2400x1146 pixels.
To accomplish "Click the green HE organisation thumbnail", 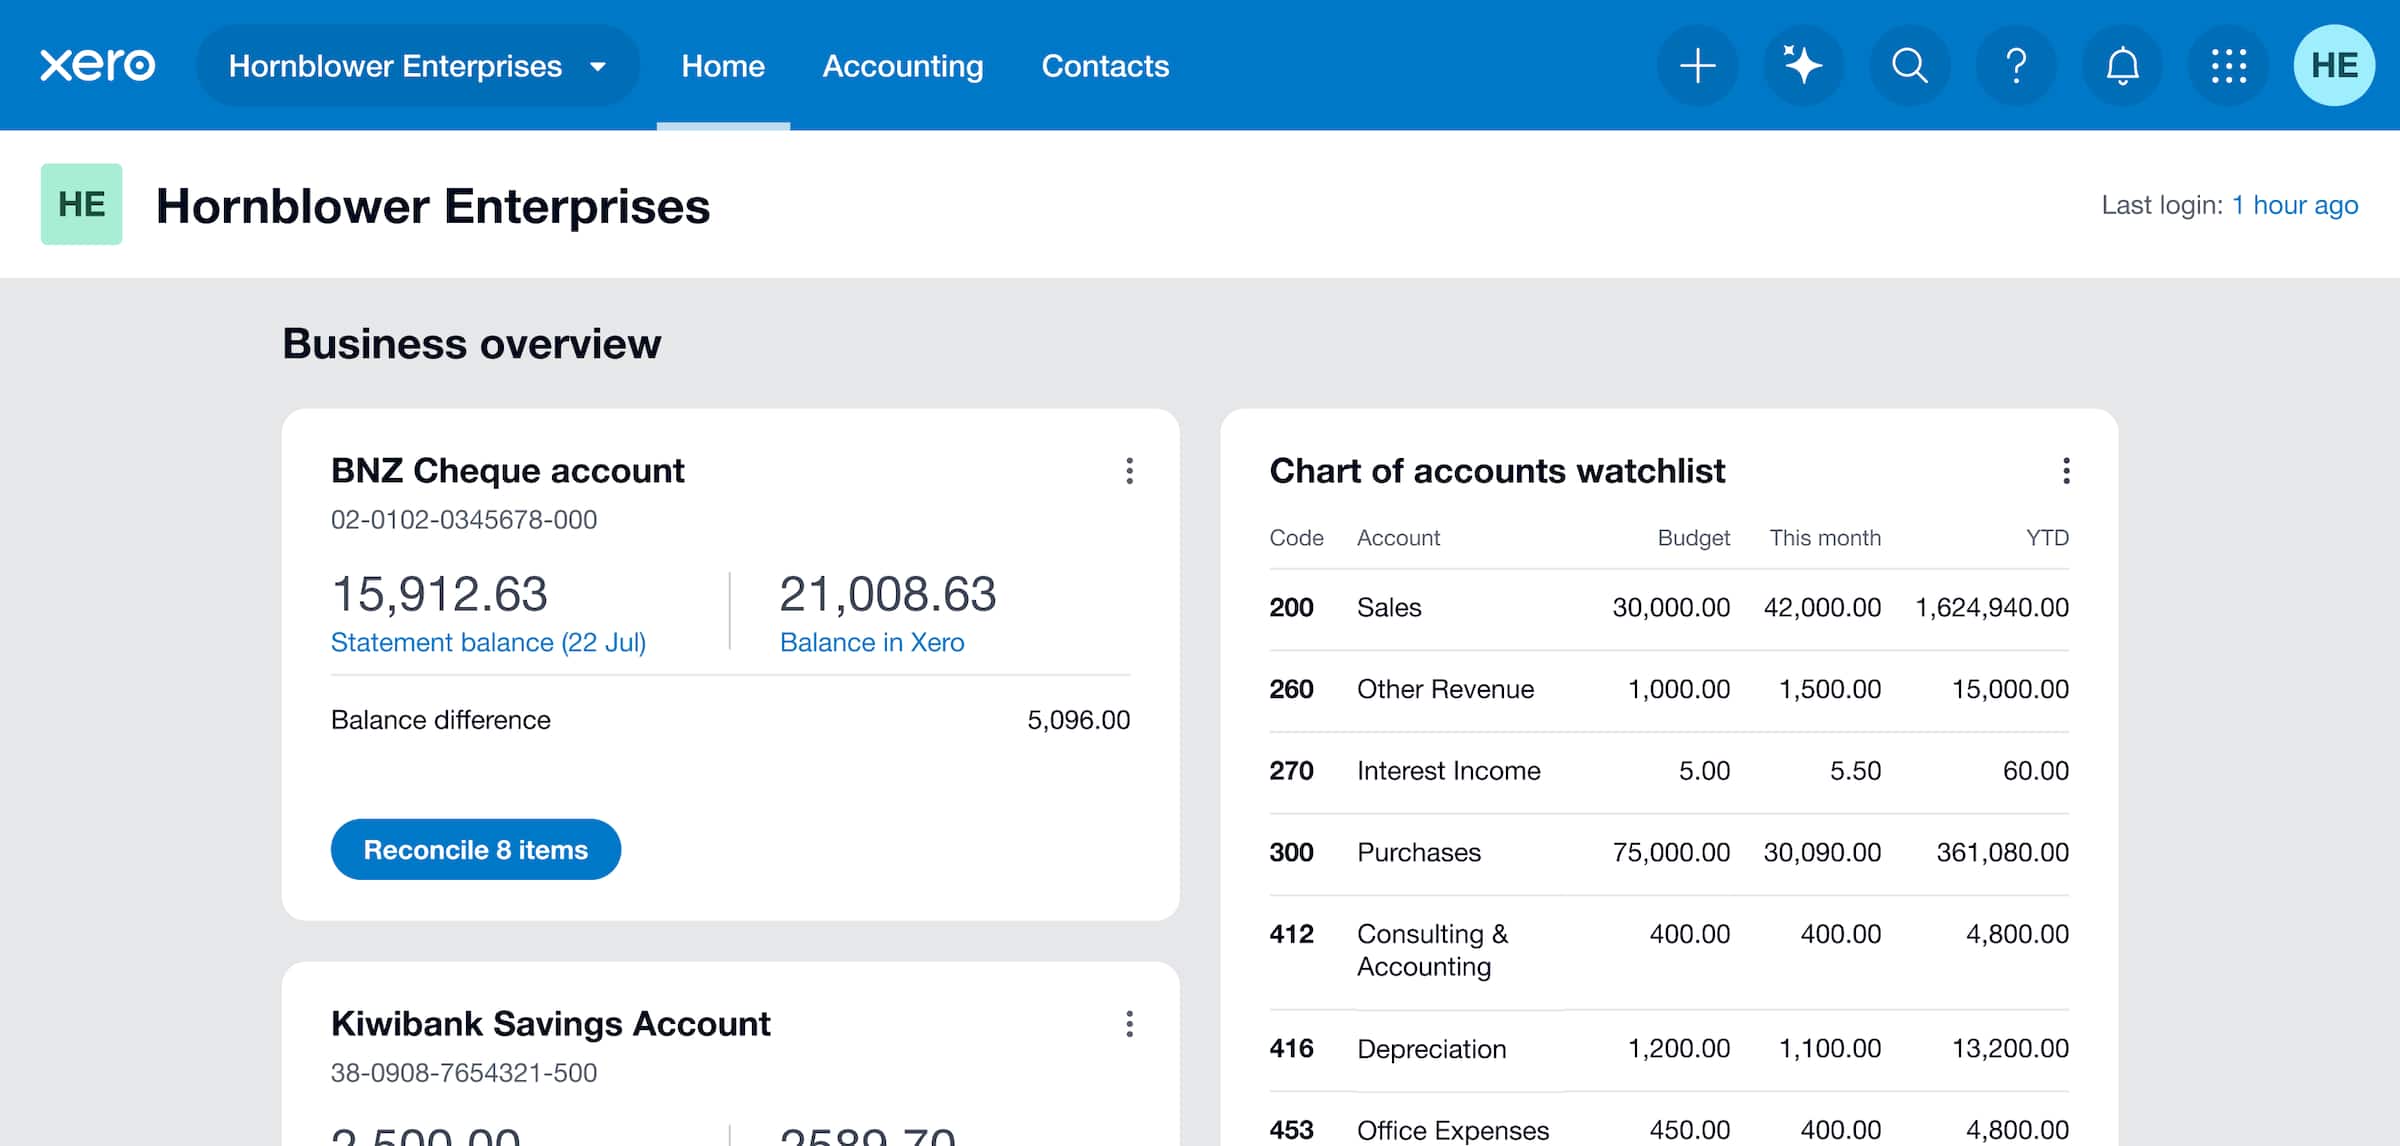I will pos(81,204).
